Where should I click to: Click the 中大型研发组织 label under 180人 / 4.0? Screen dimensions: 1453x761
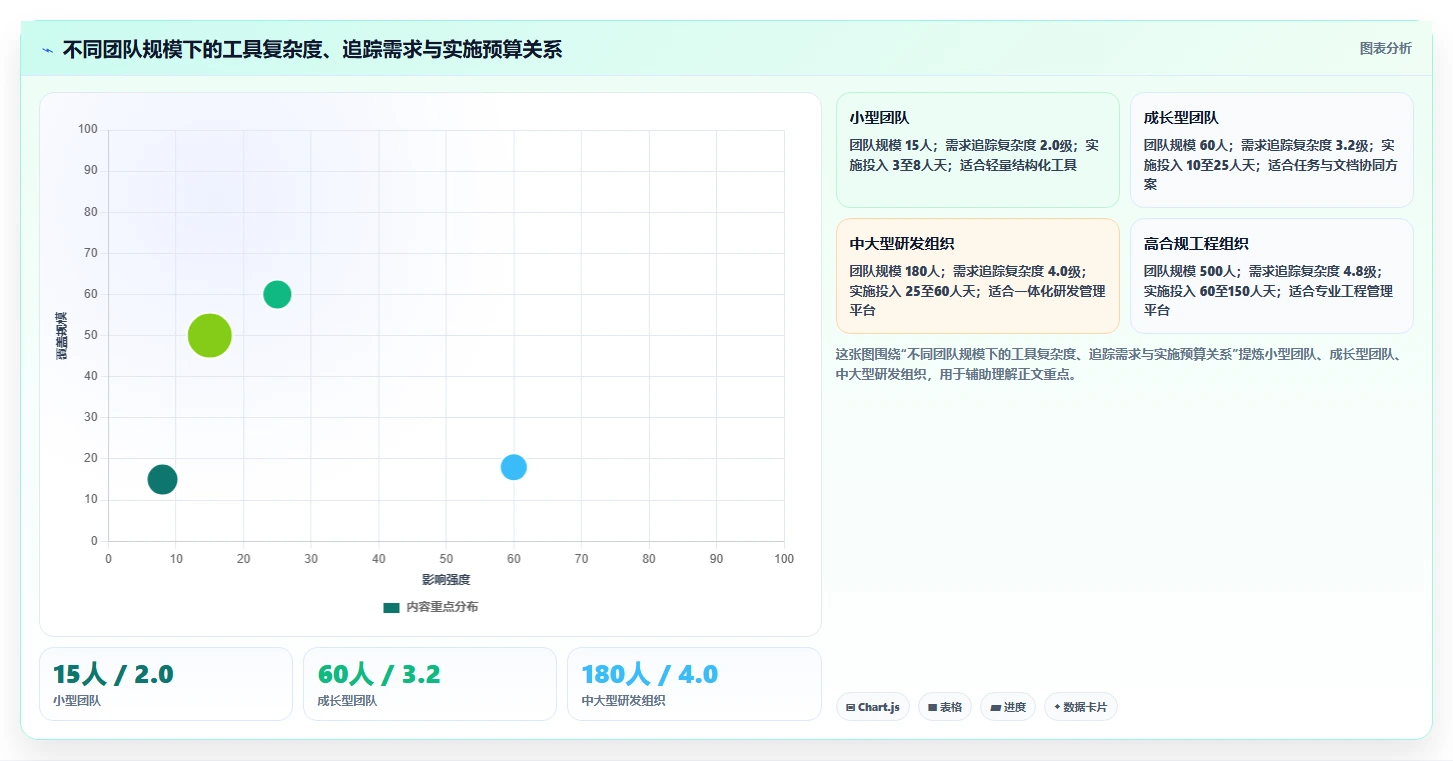point(623,701)
